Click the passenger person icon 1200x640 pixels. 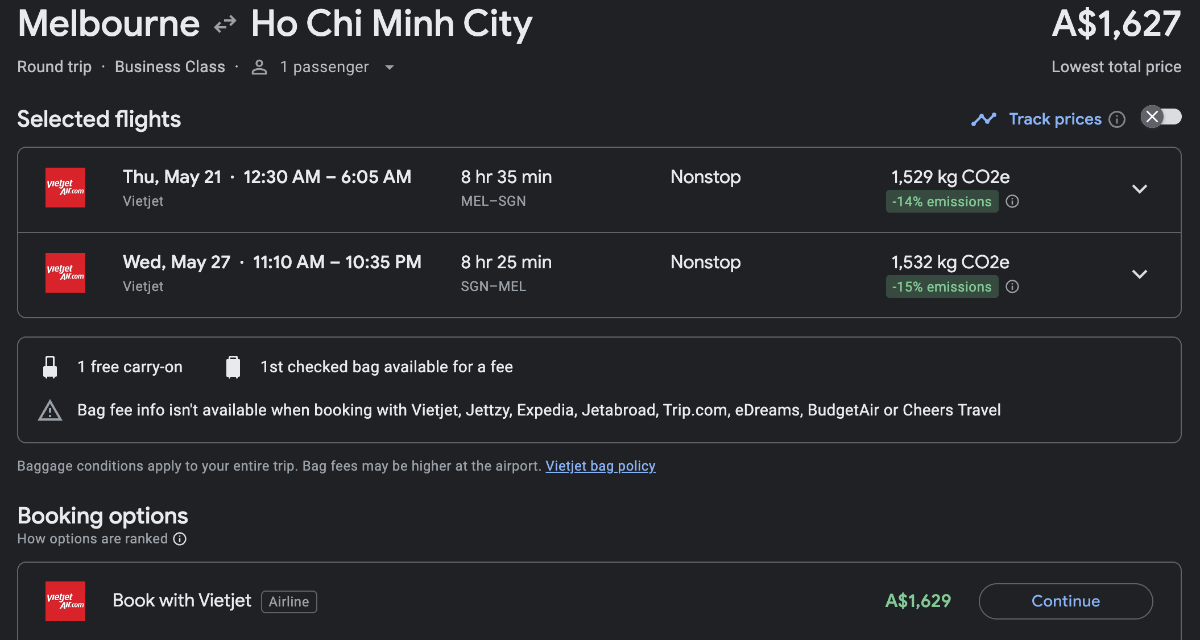(259, 67)
